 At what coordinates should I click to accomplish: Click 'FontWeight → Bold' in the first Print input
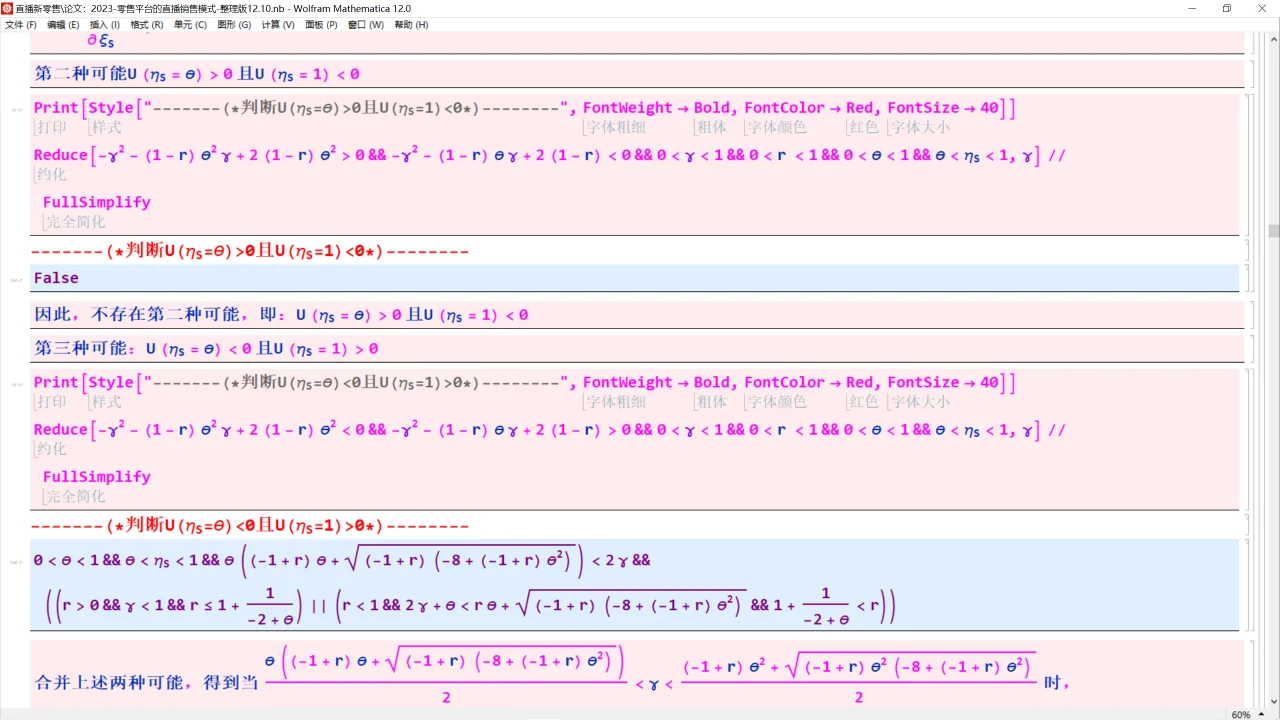657,108
